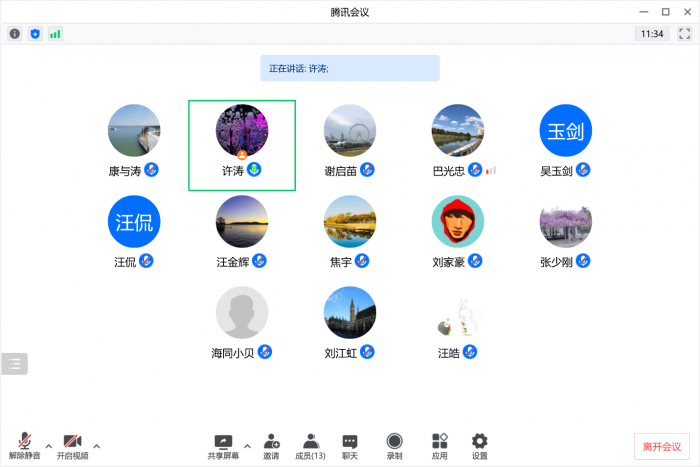Click 刘江虹's muted mic icon

tap(367, 352)
